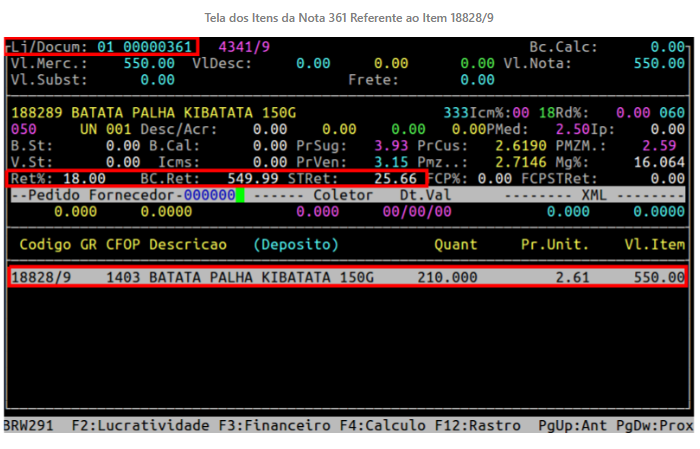Click the magenta code 4341/9
700x449 pixels.
point(243,47)
